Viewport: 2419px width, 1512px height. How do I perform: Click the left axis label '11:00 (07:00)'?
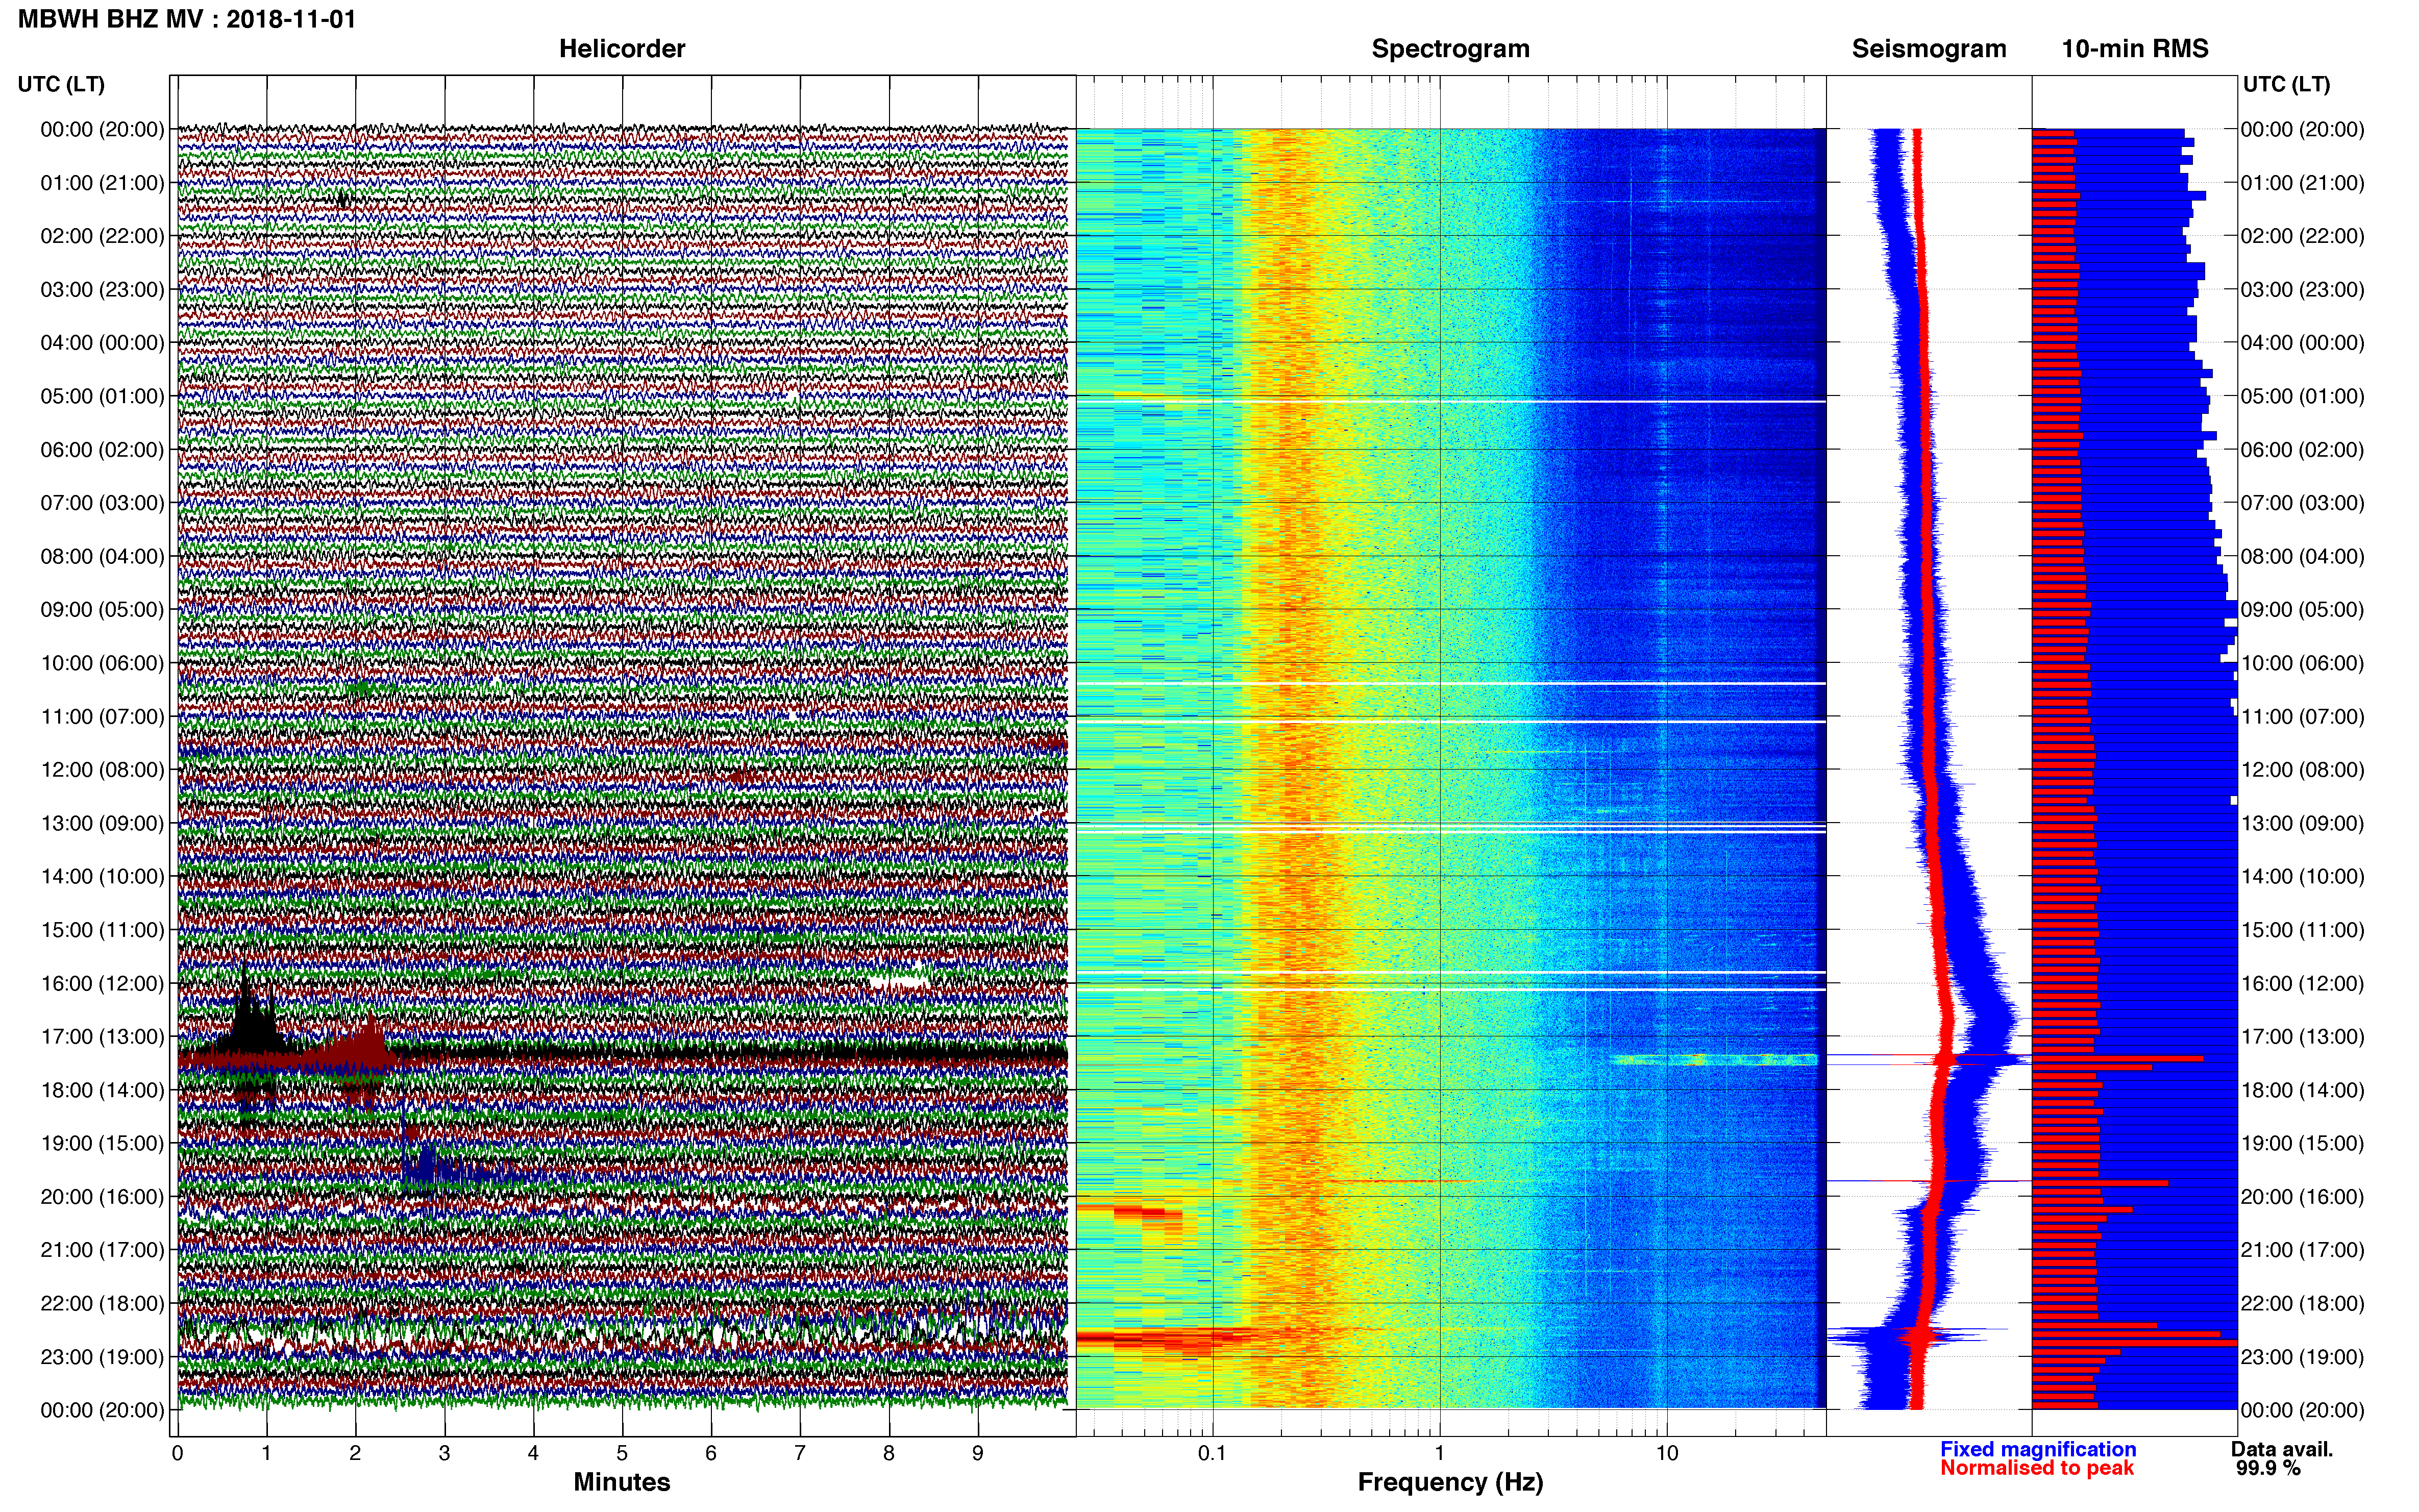click(102, 717)
